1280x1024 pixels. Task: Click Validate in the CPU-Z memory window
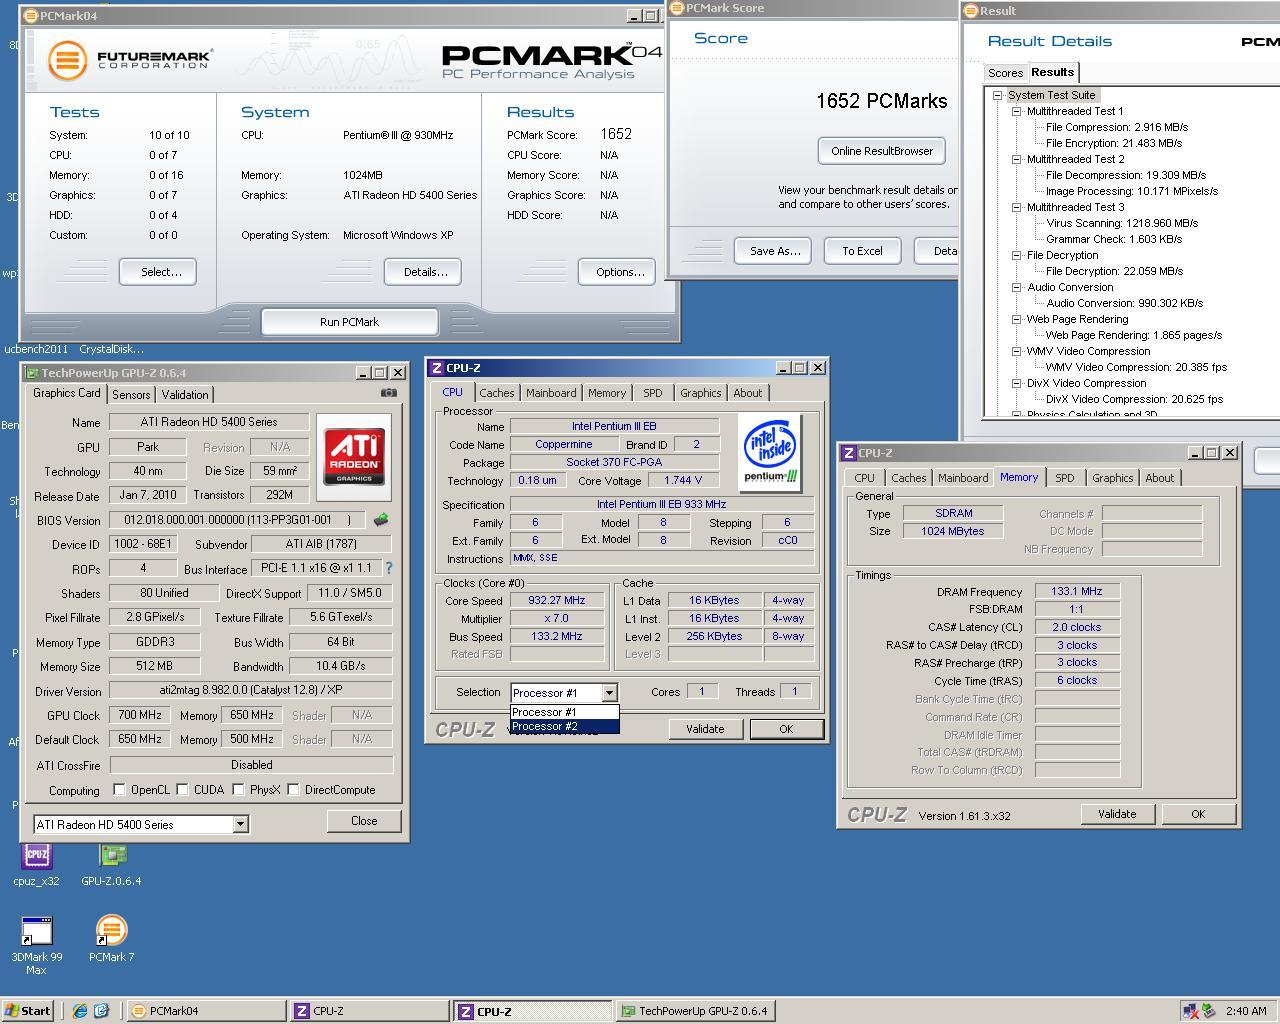[1117, 814]
